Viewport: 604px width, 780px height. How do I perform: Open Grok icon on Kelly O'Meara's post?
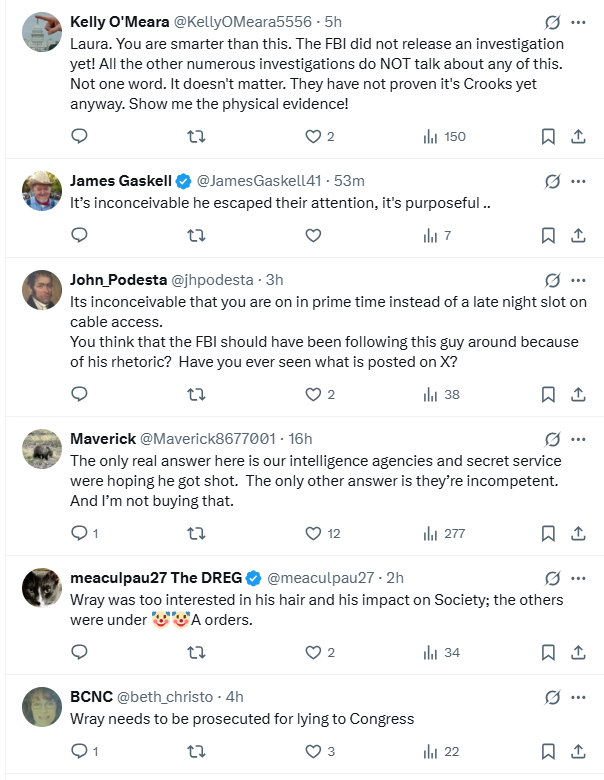coord(551,22)
